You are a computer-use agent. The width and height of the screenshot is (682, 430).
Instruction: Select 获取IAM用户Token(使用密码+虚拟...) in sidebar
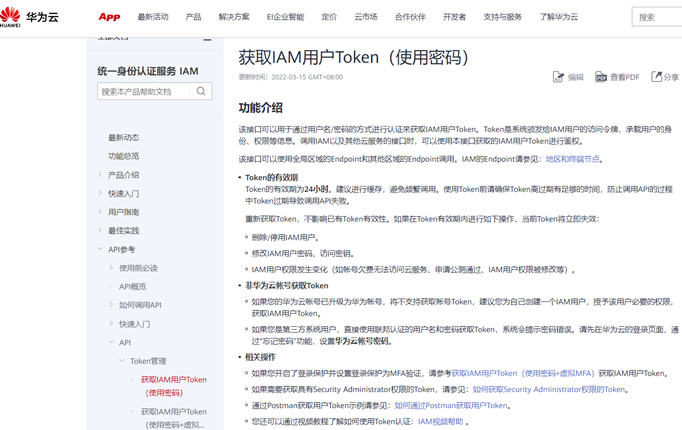pyautogui.click(x=174, y=418)
